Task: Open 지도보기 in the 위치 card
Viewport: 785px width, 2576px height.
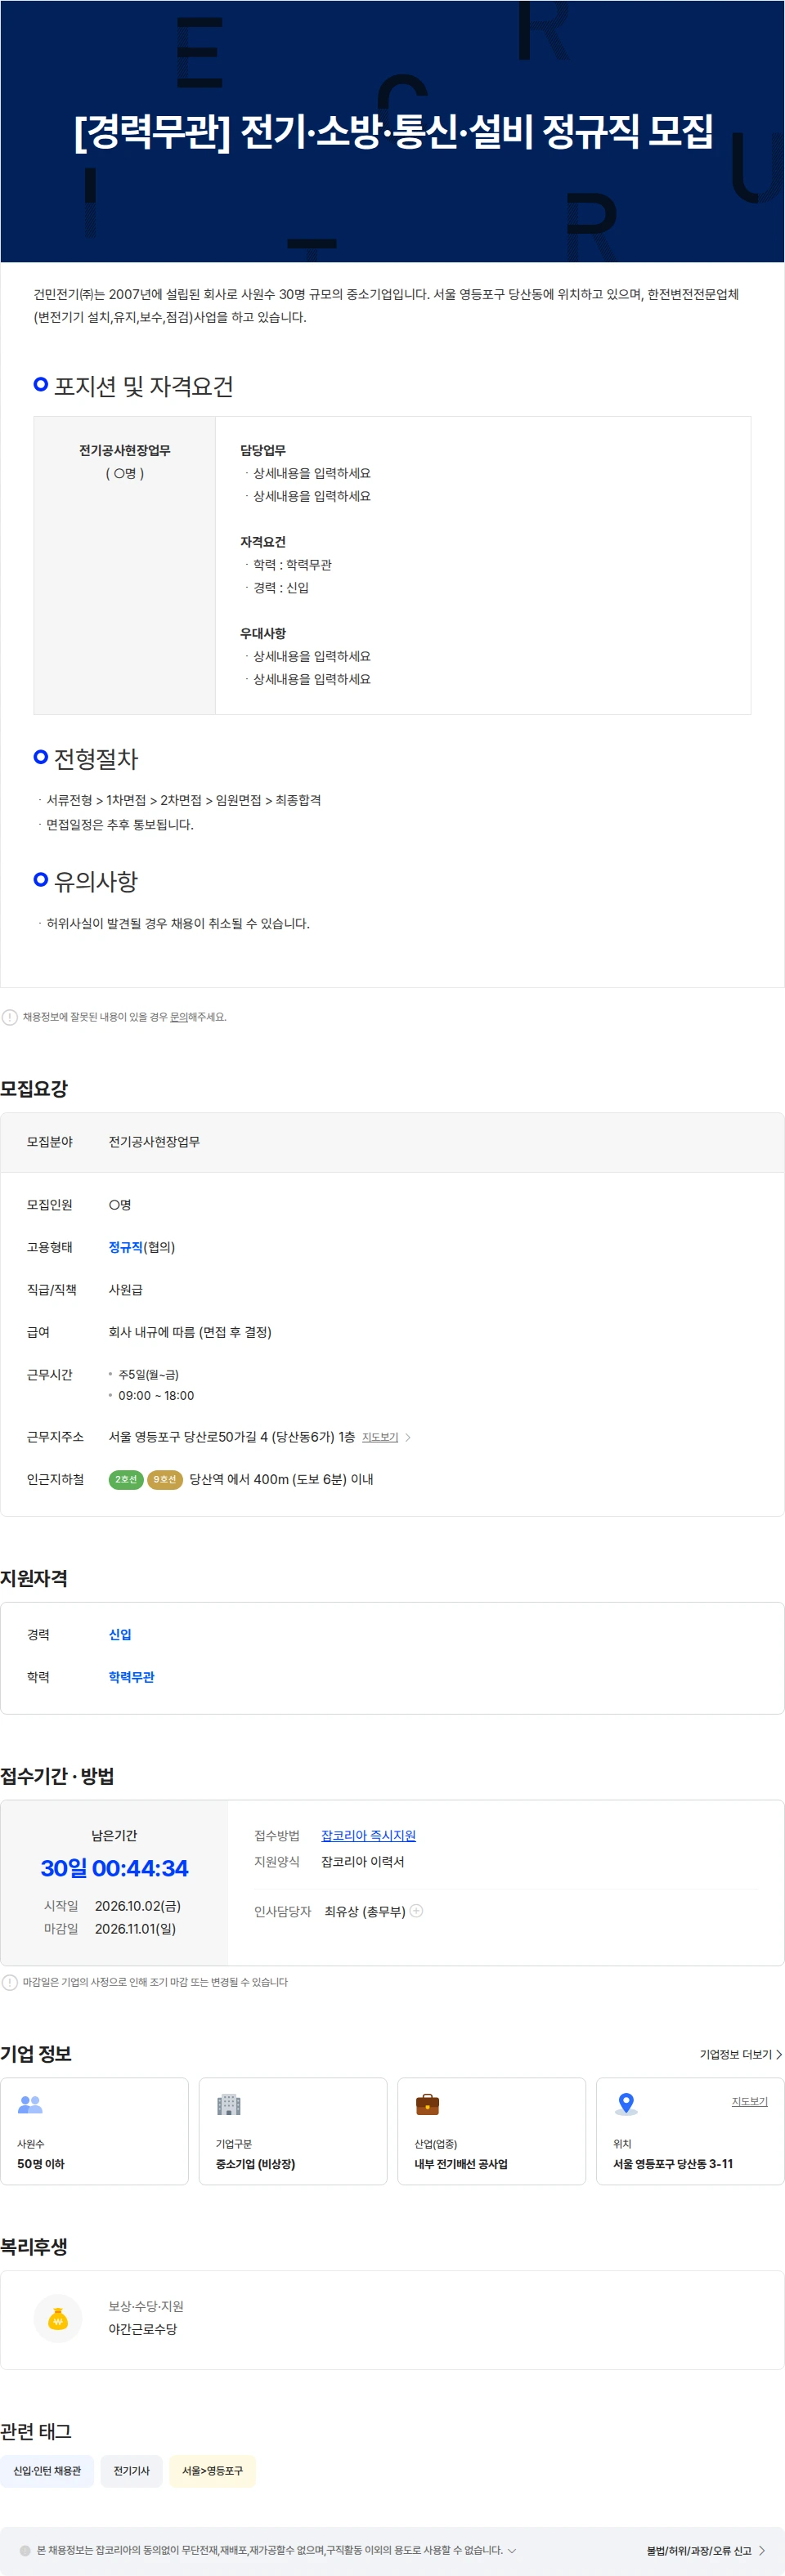Action: (749, 2101)
